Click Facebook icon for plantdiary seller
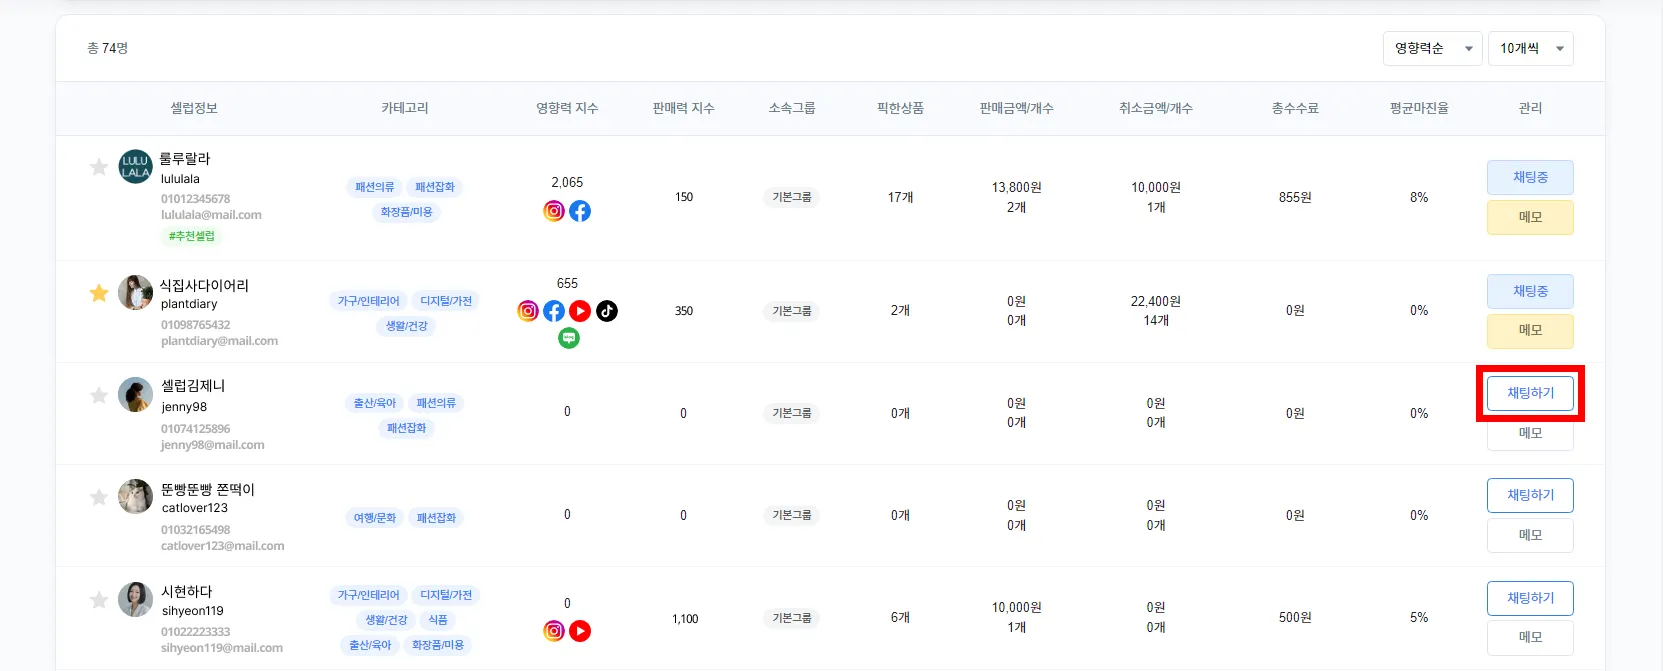Viewport: 1663px width, 671px height. 554,311
